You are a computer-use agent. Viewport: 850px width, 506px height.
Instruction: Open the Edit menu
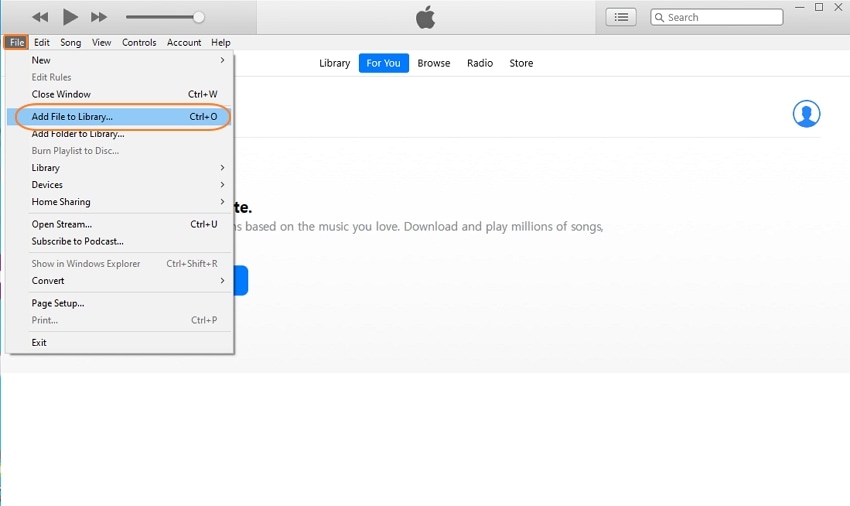click(42, 42)
